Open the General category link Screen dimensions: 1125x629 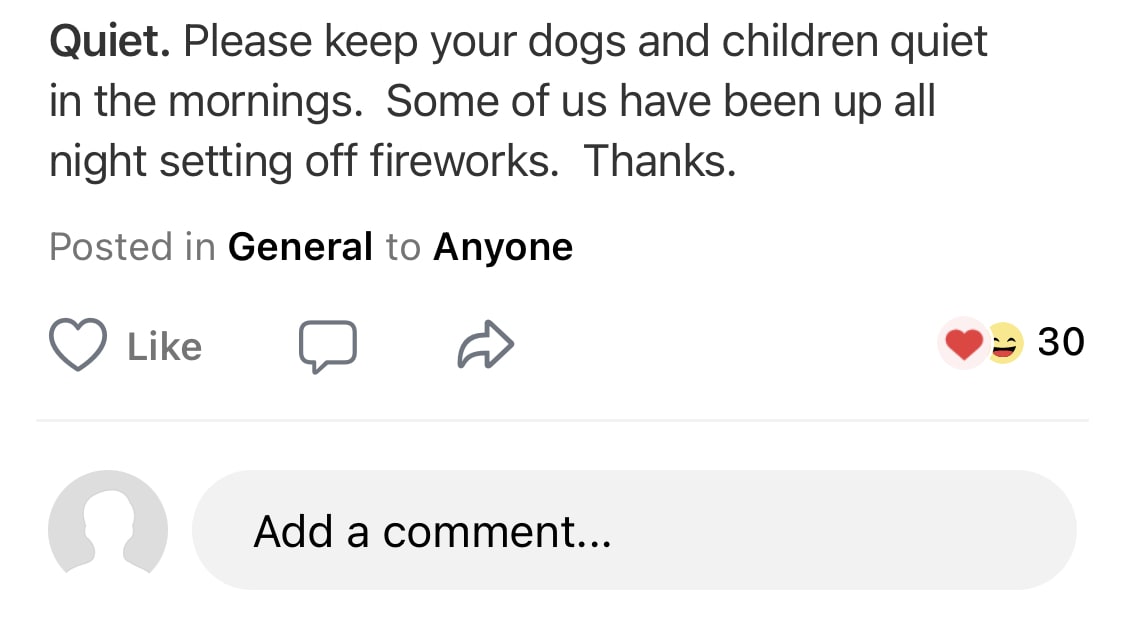(x=300, y=247)
